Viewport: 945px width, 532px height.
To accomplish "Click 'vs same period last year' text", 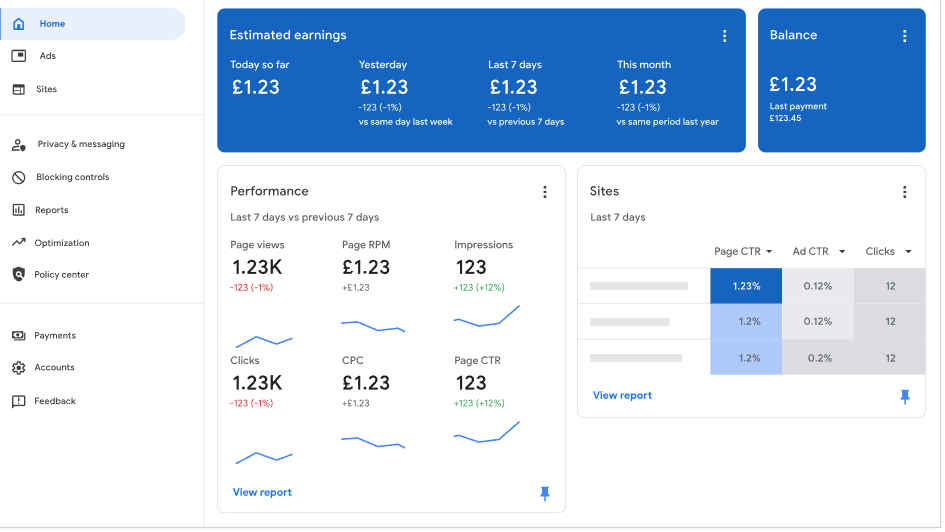I will pos(670,122).
